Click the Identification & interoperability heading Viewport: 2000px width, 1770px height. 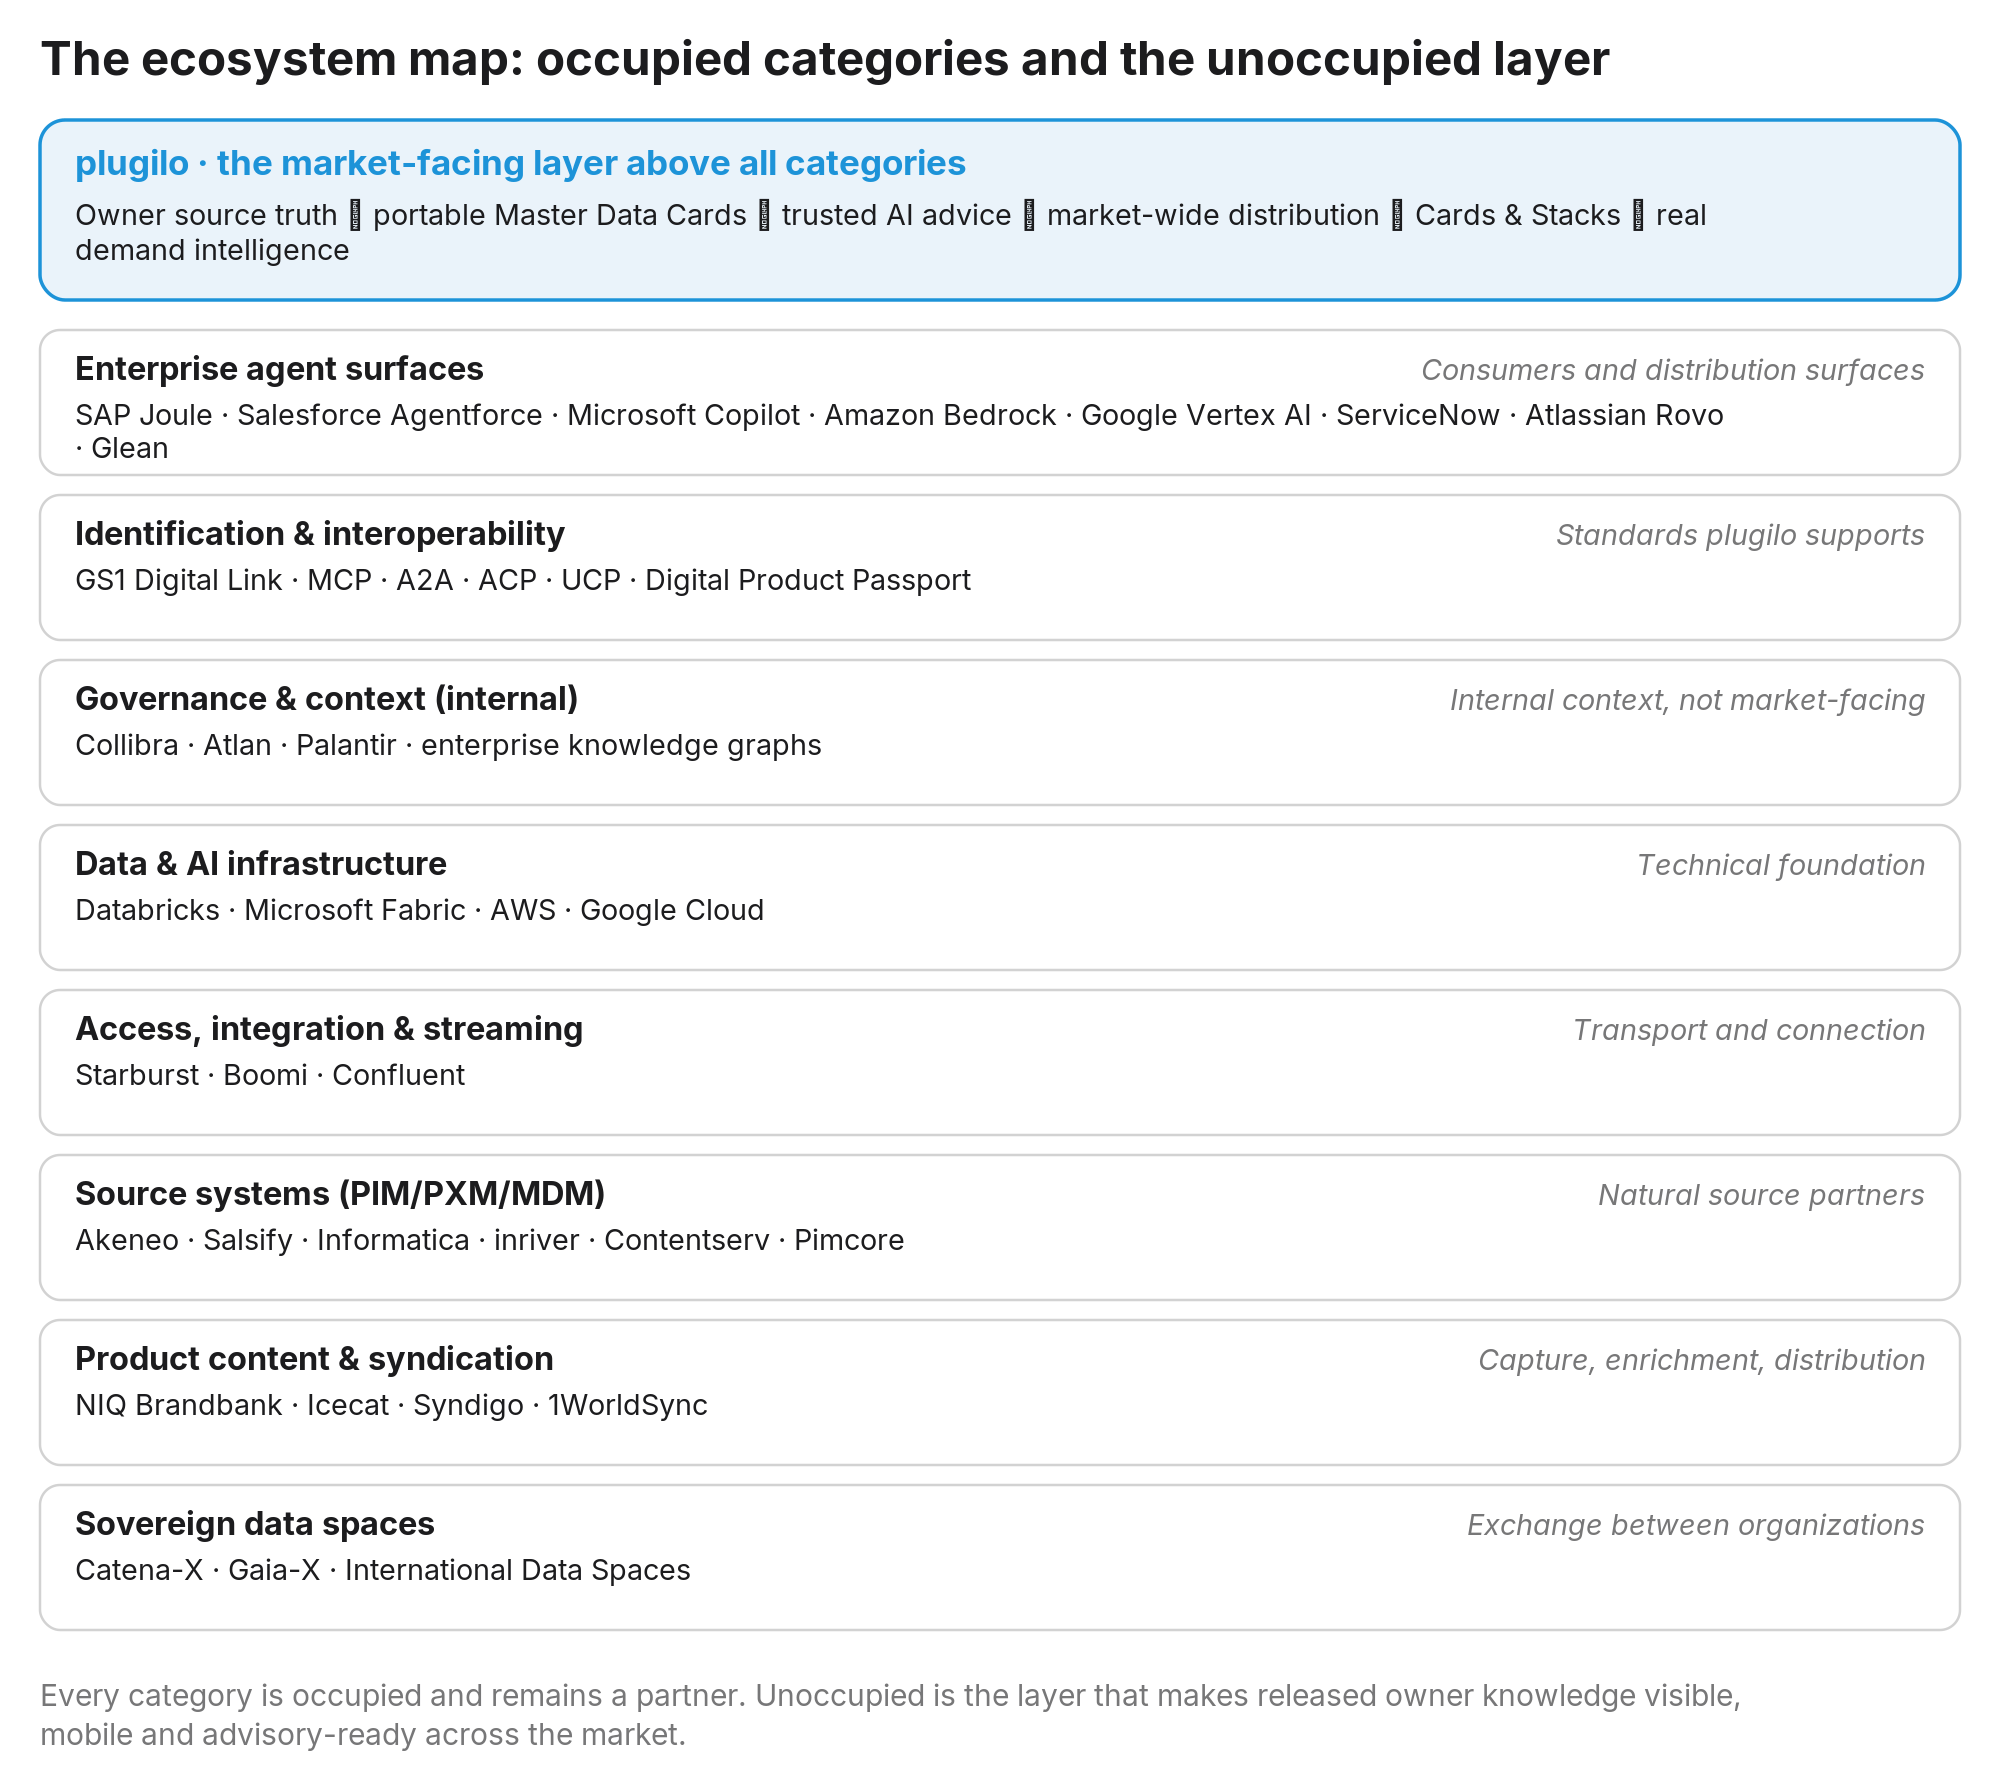pos(320,534)
